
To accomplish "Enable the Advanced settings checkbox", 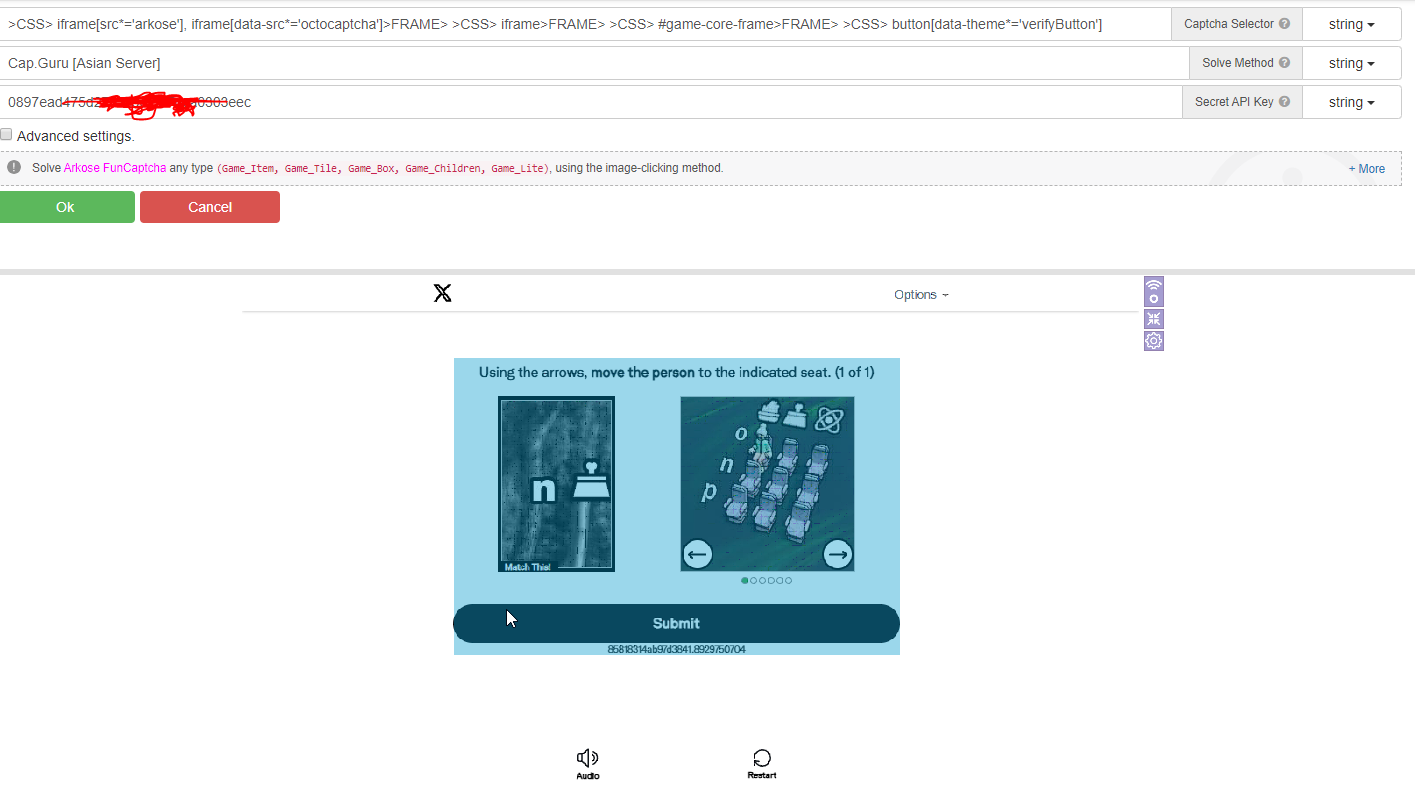I will [x=6, y=135].
